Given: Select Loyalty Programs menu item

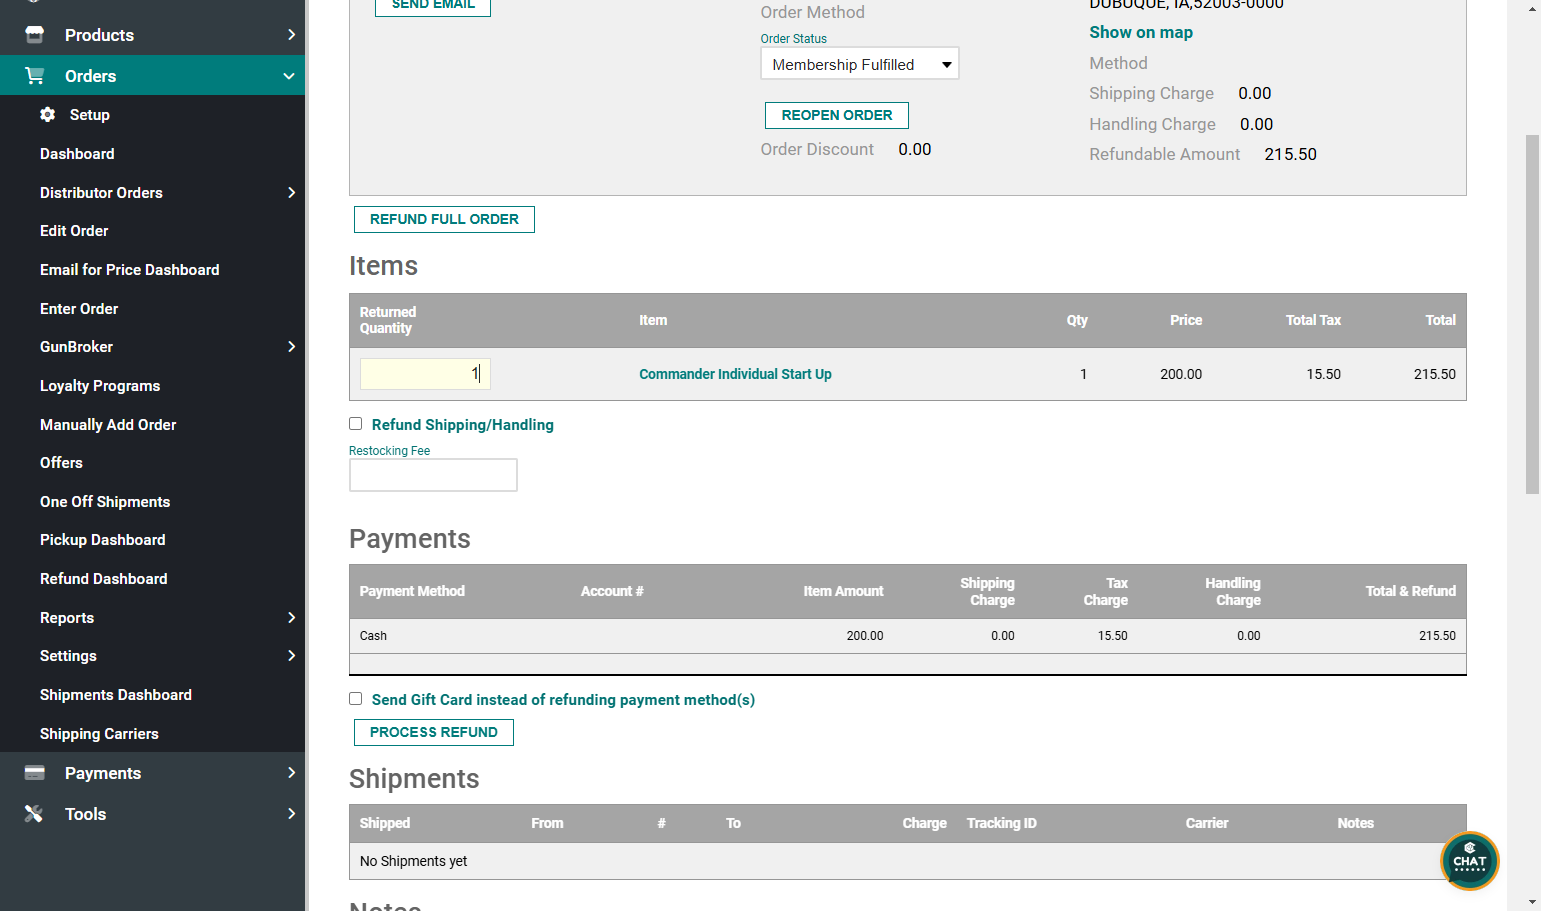Looking at the screenshot, I should pos(100,386).
